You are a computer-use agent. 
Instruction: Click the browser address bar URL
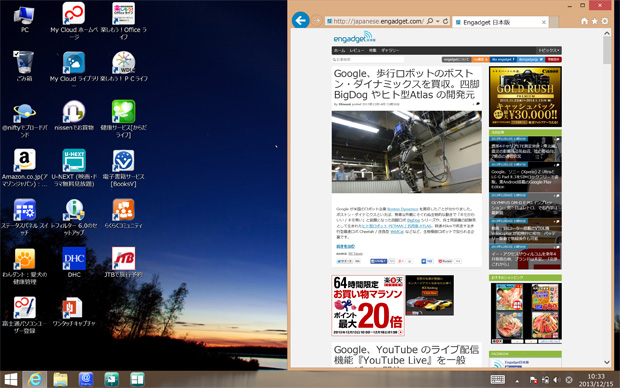point(378,21)
